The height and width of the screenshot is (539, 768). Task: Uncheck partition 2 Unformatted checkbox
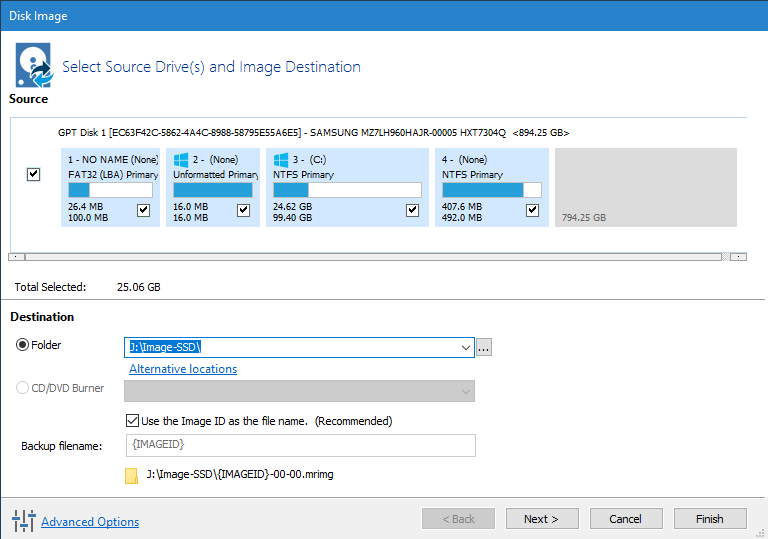243,210
